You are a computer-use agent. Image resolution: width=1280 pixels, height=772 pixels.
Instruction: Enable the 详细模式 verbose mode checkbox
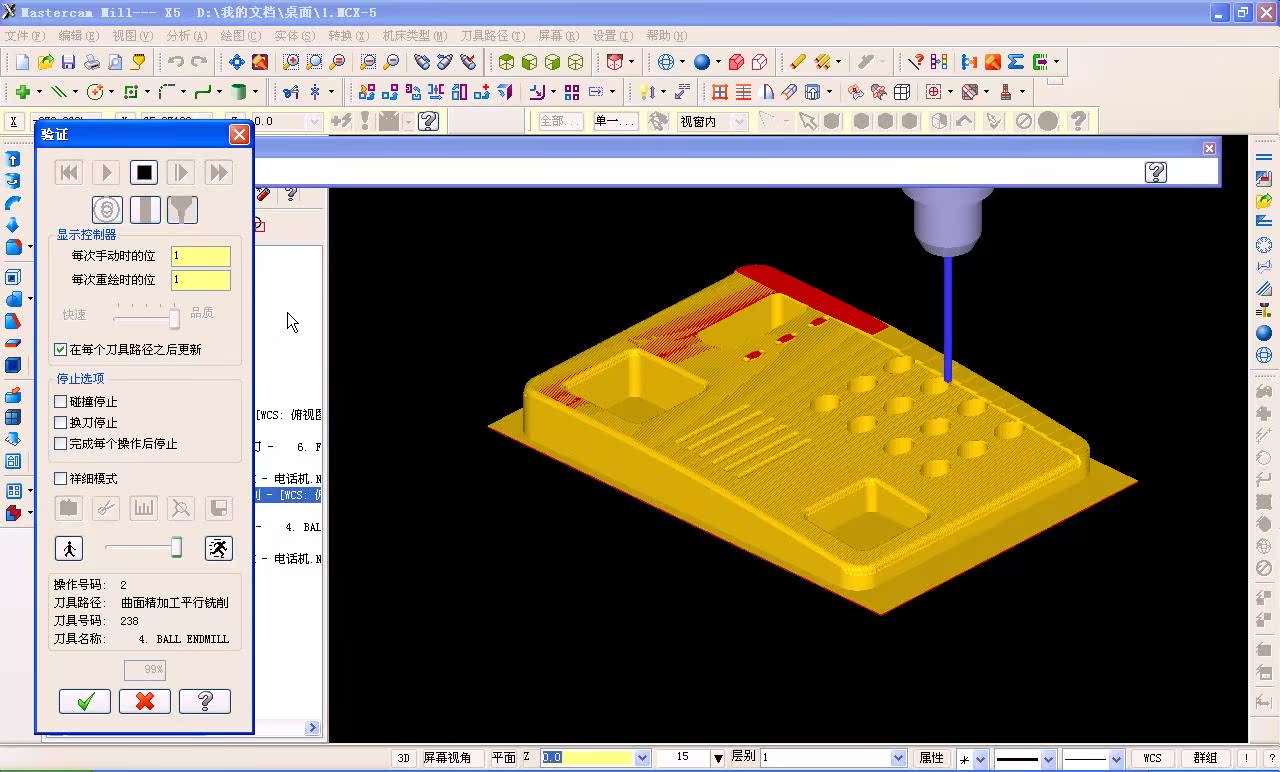61,479
